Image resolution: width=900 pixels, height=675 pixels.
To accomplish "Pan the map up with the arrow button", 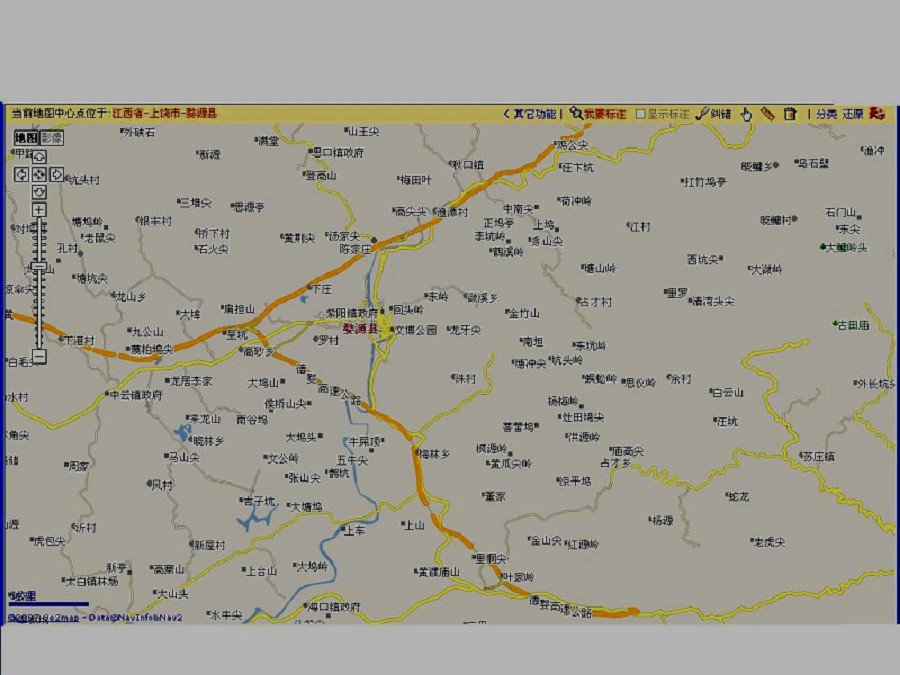I will (39, 157).
